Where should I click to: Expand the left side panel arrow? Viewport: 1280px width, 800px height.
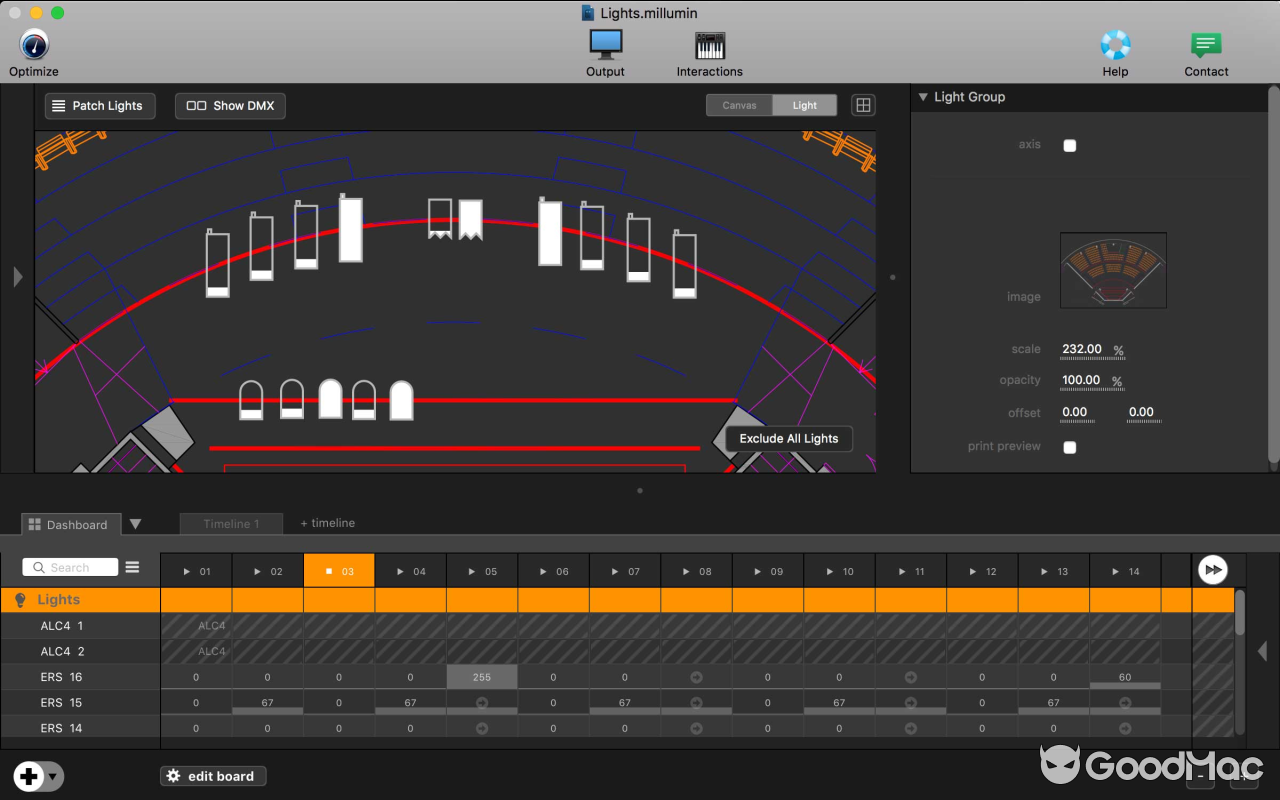click(17, 277)
